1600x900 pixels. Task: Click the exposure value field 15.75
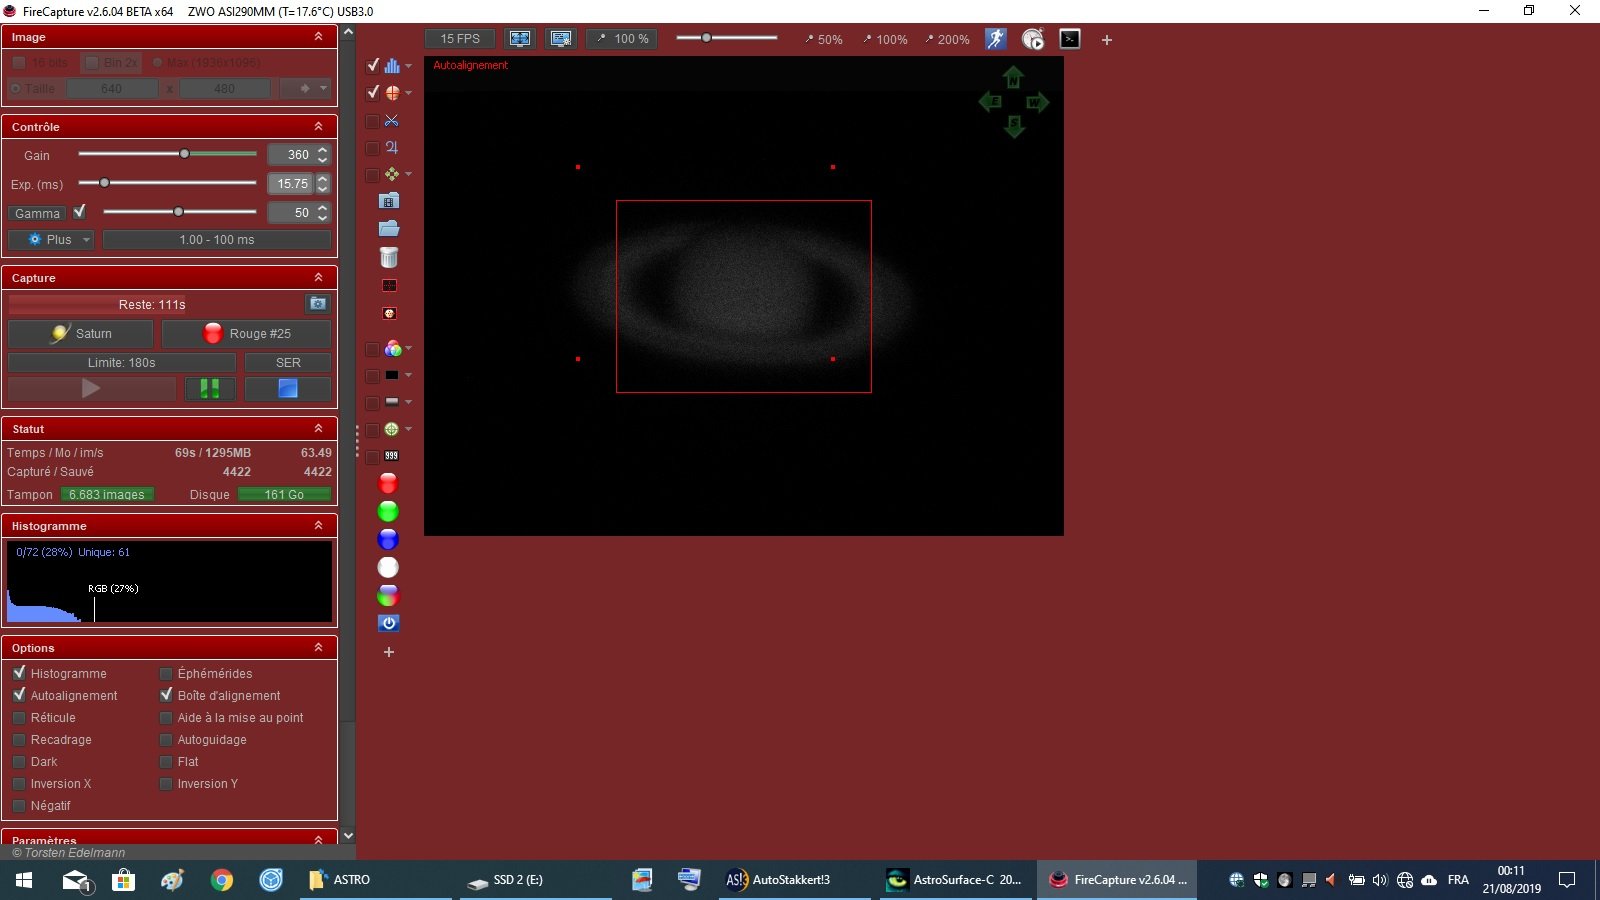pyautogui.click(x=292, y=184)
